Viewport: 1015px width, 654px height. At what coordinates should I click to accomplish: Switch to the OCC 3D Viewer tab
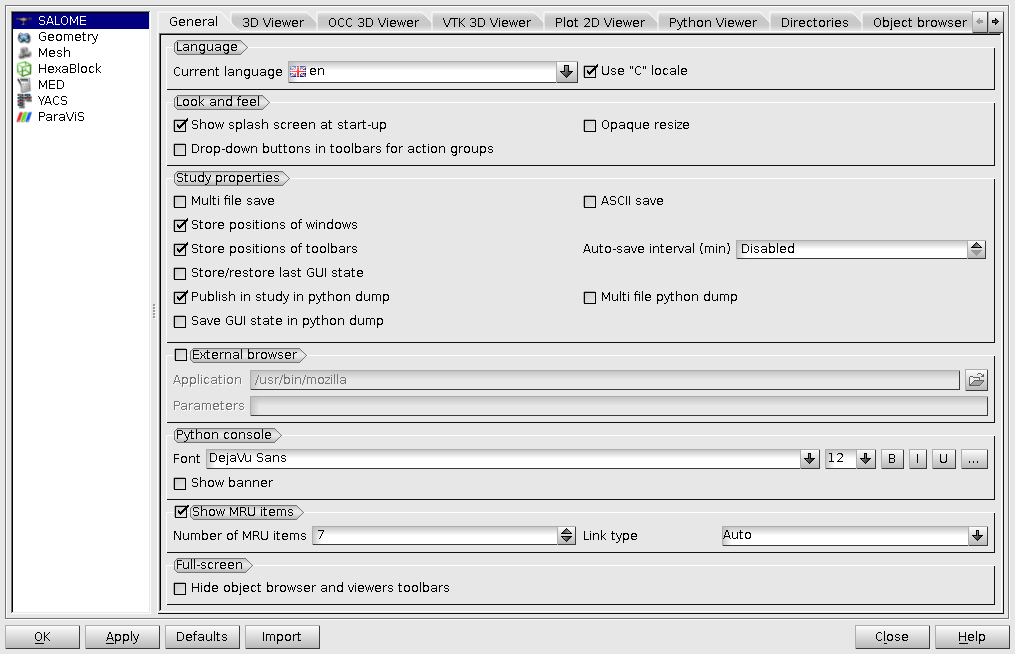coord(373,22)
